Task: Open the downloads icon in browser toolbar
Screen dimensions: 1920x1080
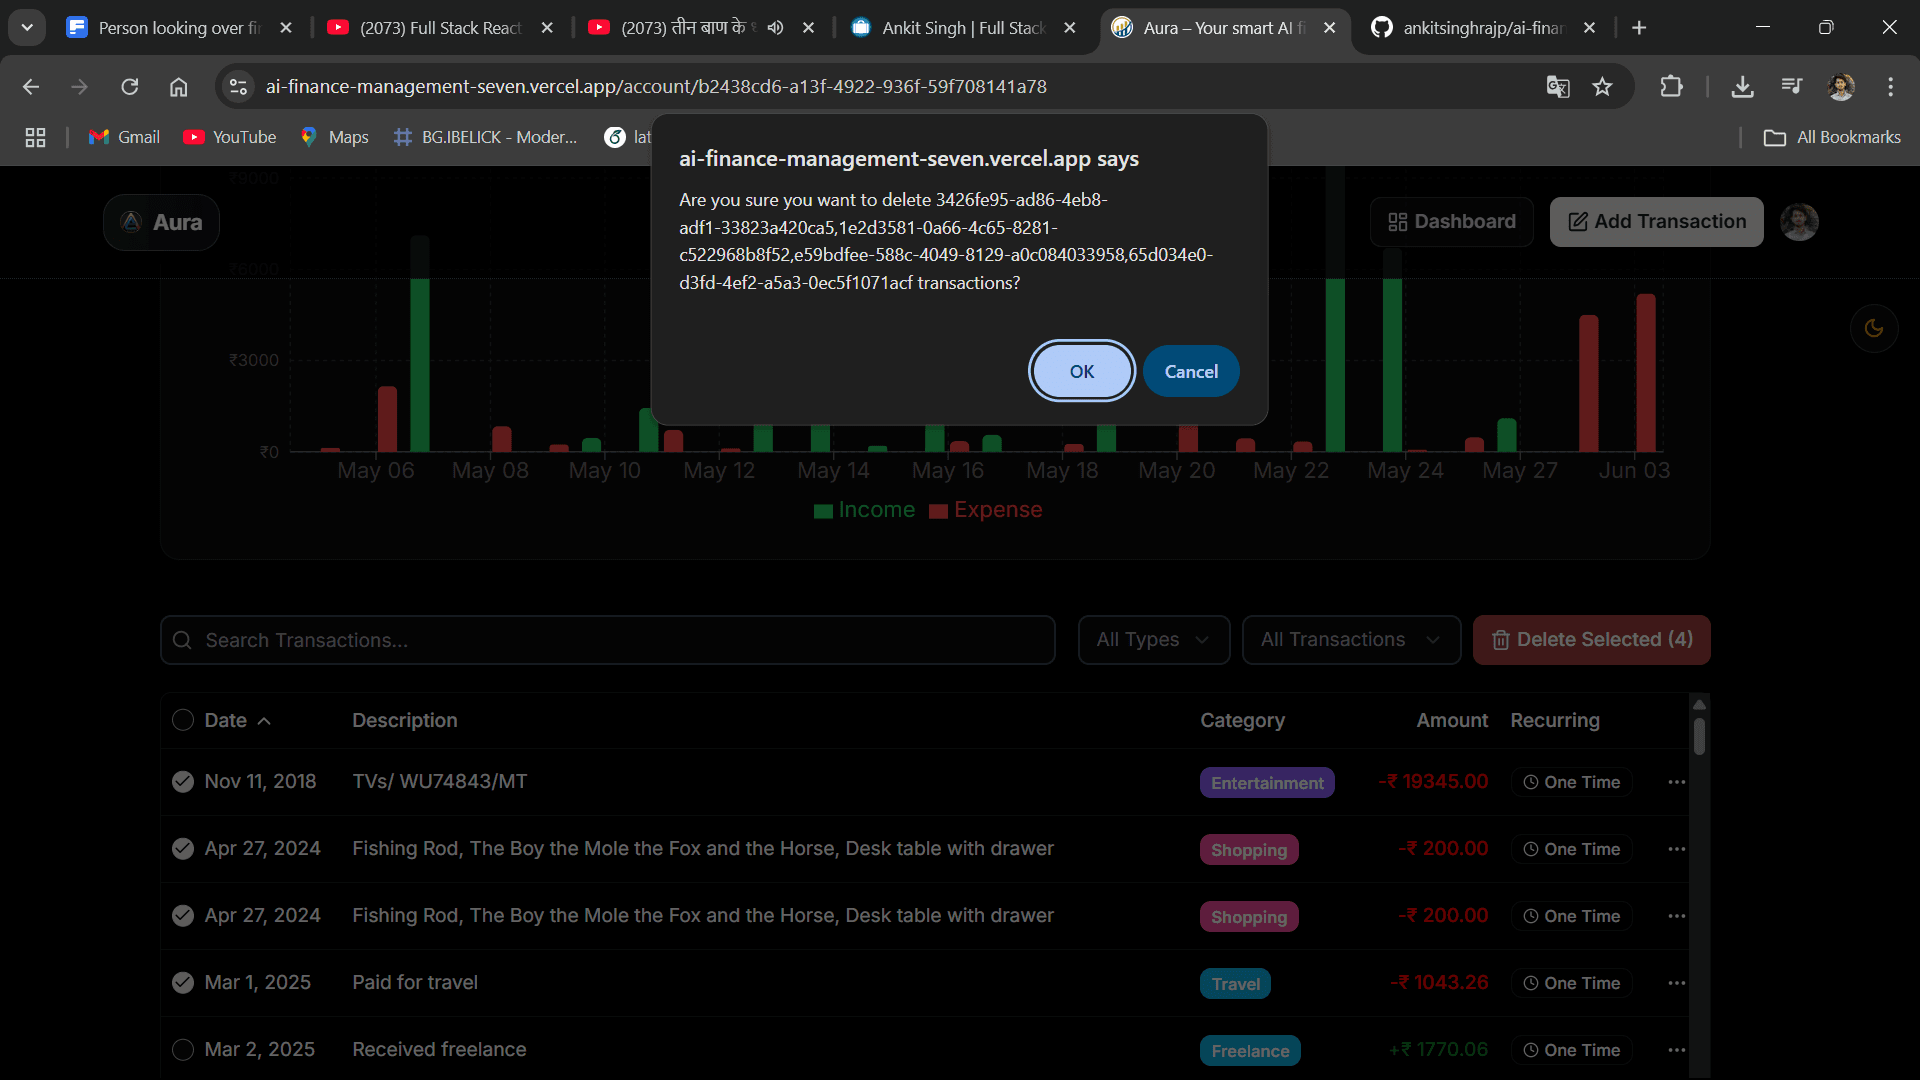Action: [x=1742, y=87]
